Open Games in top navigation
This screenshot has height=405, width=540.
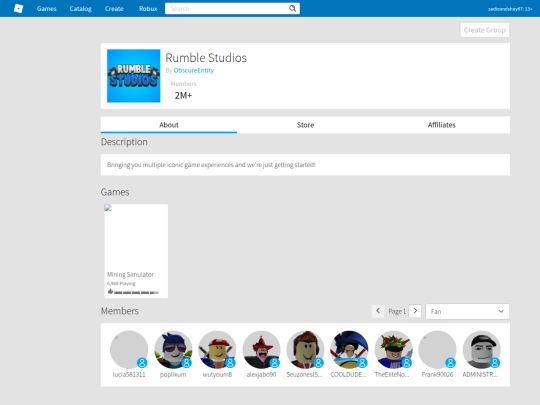46,9
